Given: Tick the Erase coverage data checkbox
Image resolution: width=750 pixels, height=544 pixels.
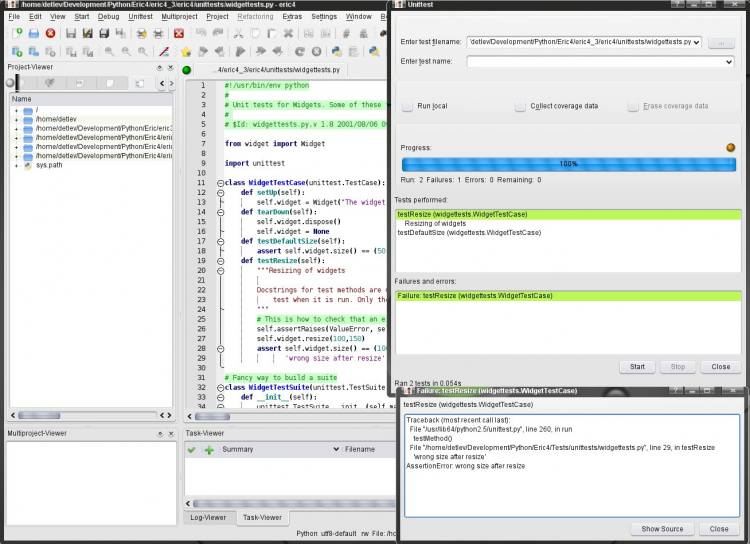Looking at the screenshot, I should pos(633,106).
